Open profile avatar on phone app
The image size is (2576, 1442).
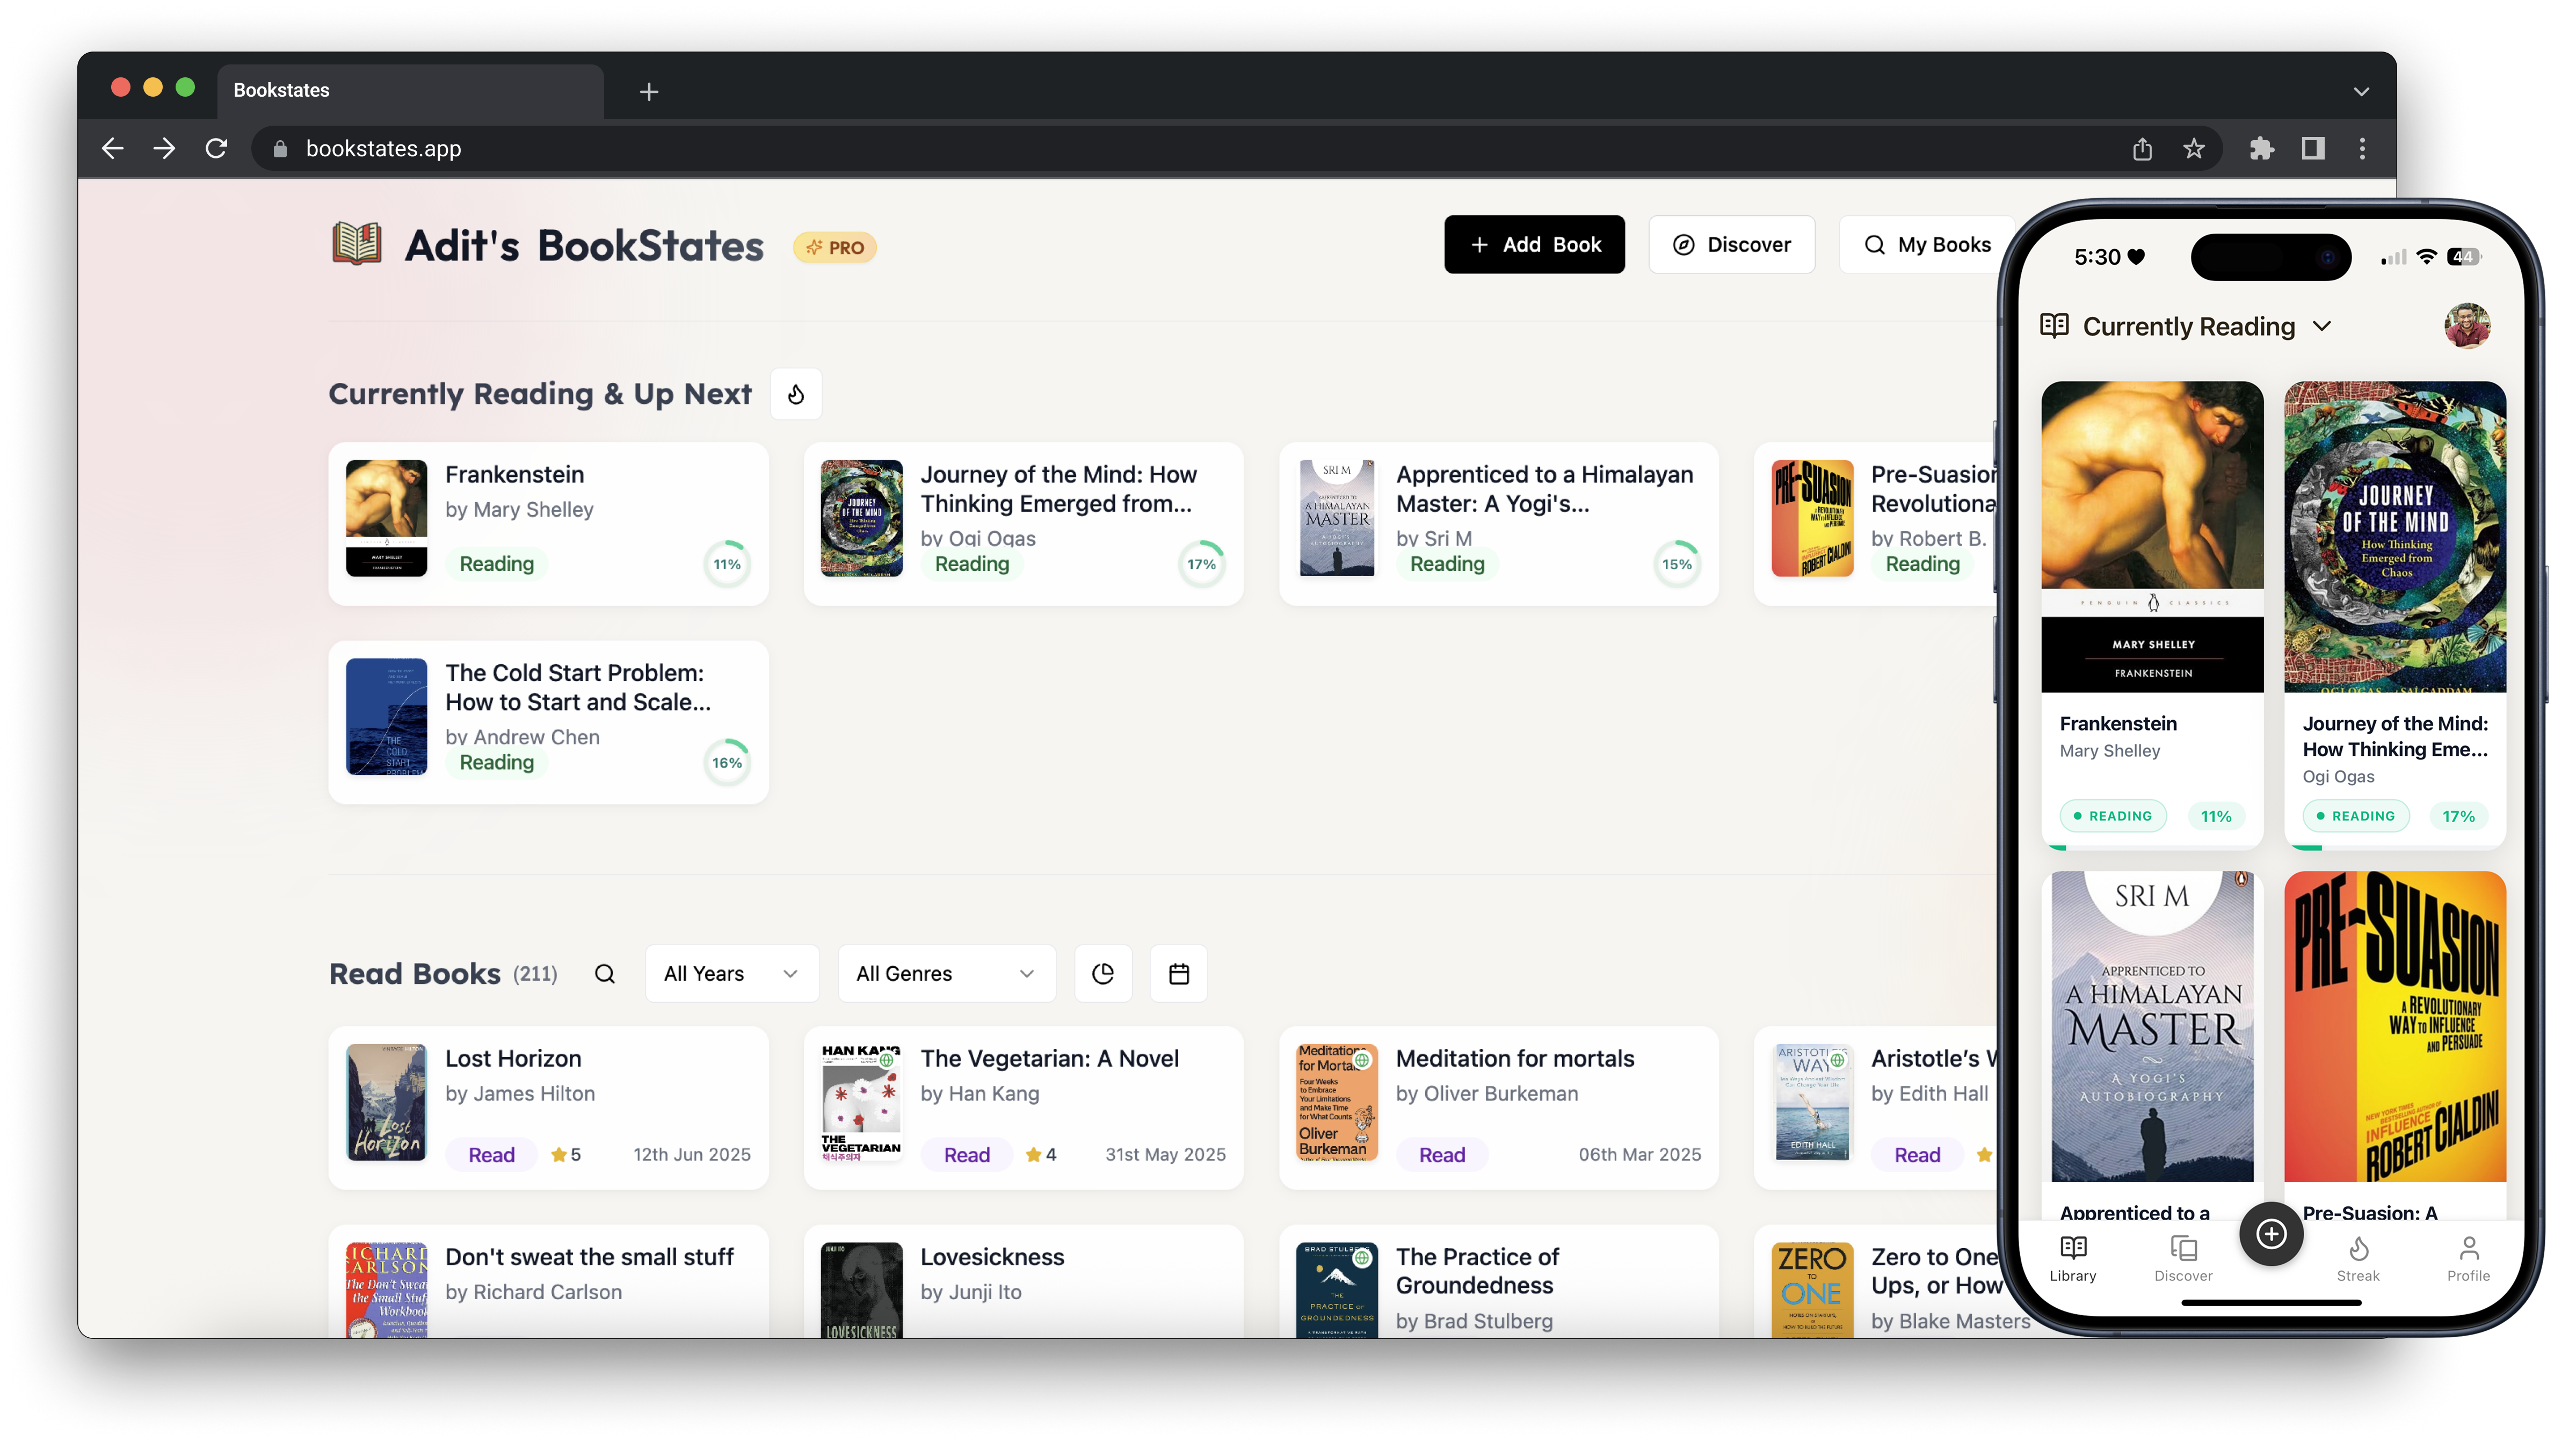[2467, 326]
